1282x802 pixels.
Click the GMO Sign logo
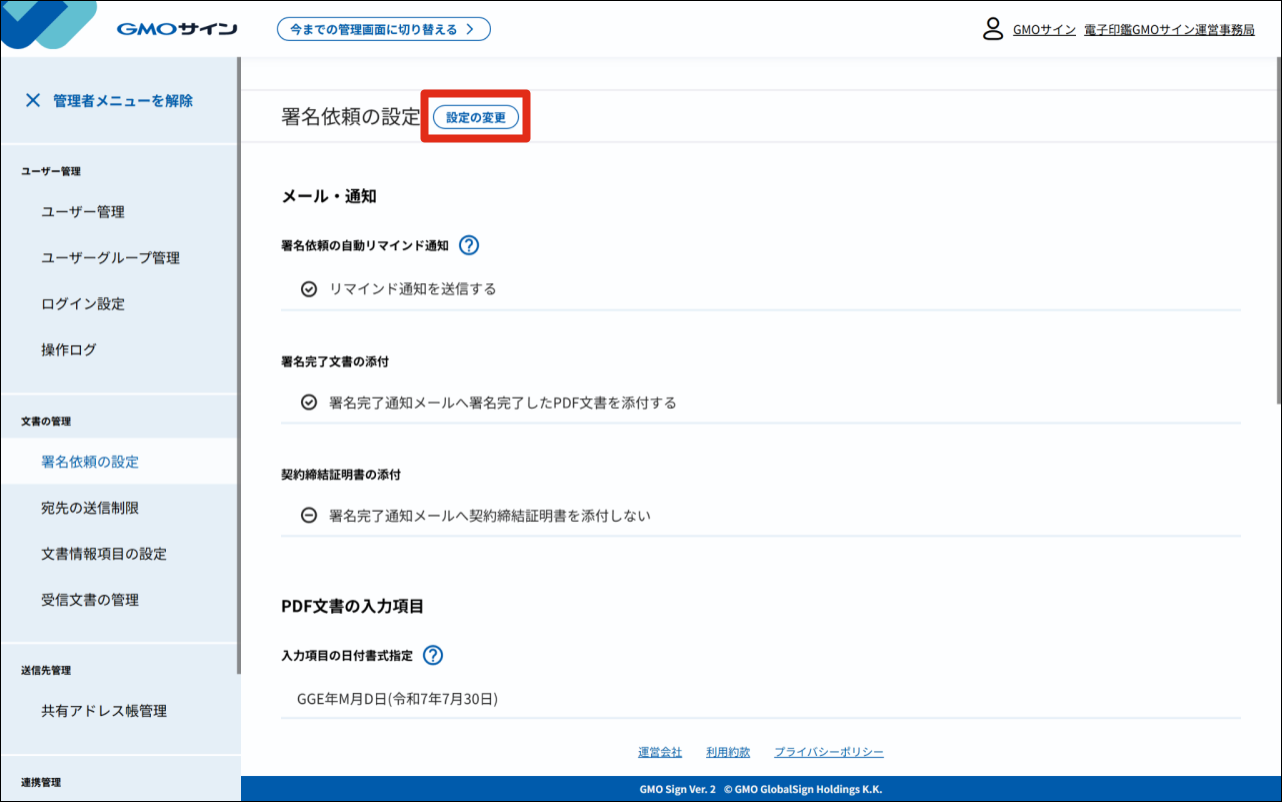(176, 29)
